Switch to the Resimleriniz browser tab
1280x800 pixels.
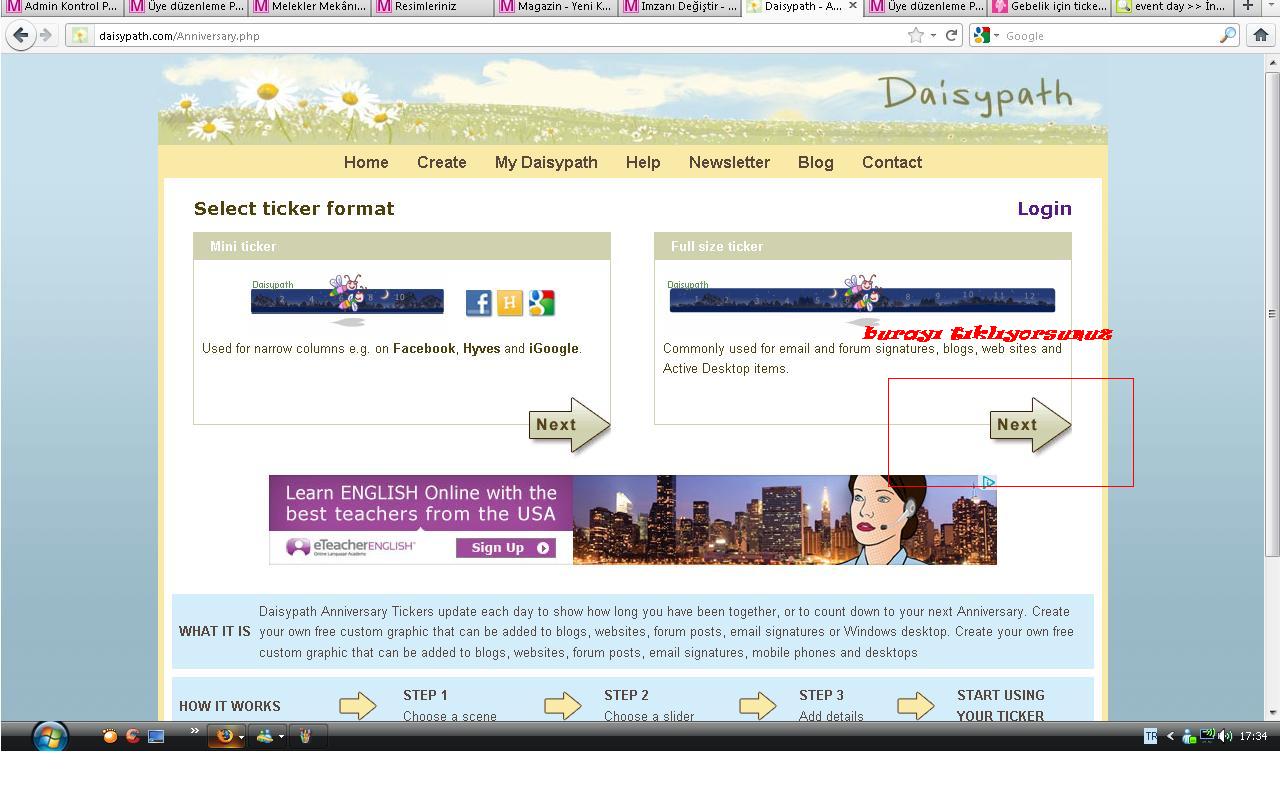click(425, 6)
